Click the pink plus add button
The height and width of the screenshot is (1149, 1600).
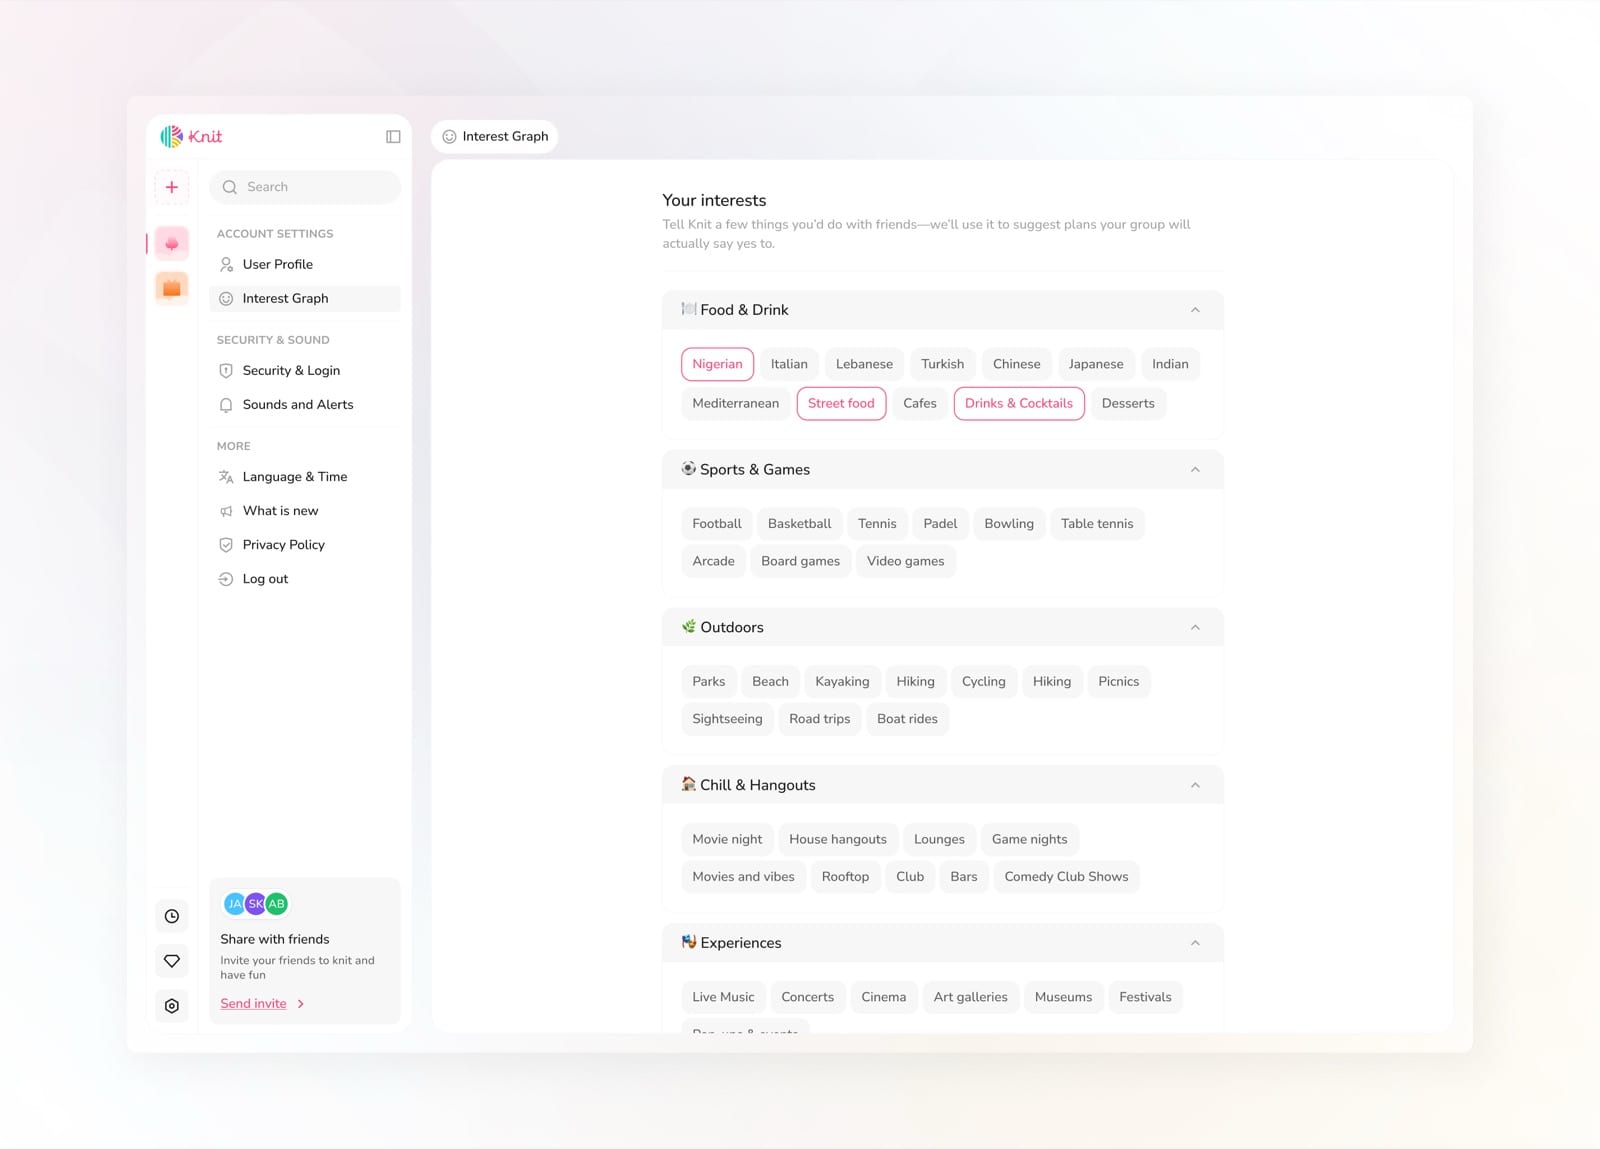coord(172,187)
